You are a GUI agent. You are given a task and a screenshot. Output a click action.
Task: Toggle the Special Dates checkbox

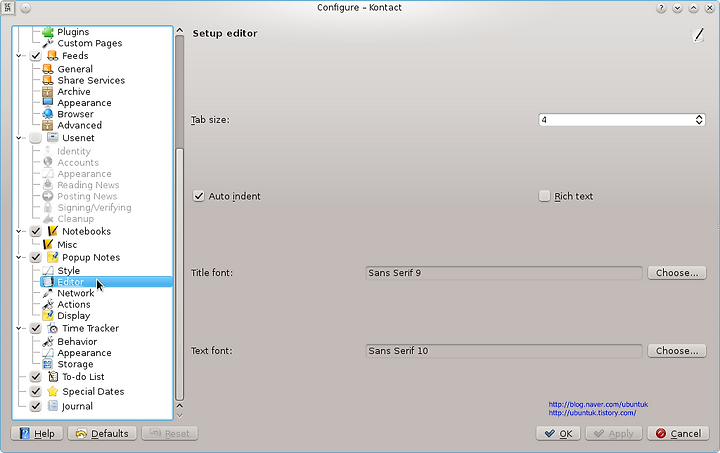tap(35, 391)
